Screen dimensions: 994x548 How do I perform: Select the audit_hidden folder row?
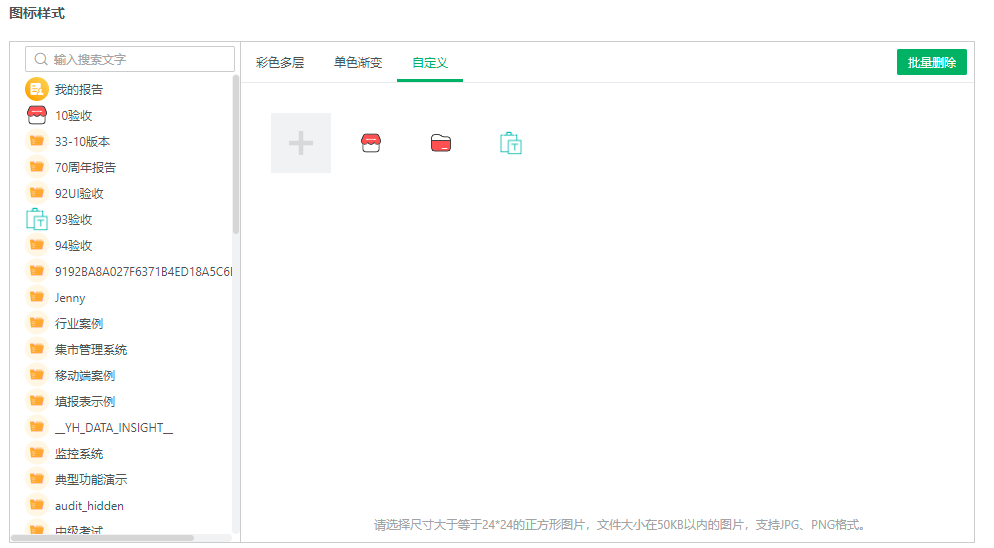click(x=128, y=506)
